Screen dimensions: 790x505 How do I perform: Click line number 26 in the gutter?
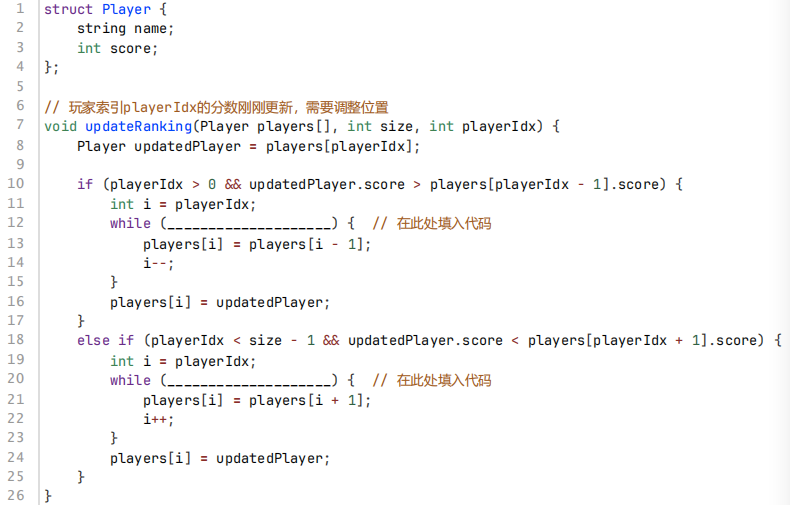(x=16, y=495)
